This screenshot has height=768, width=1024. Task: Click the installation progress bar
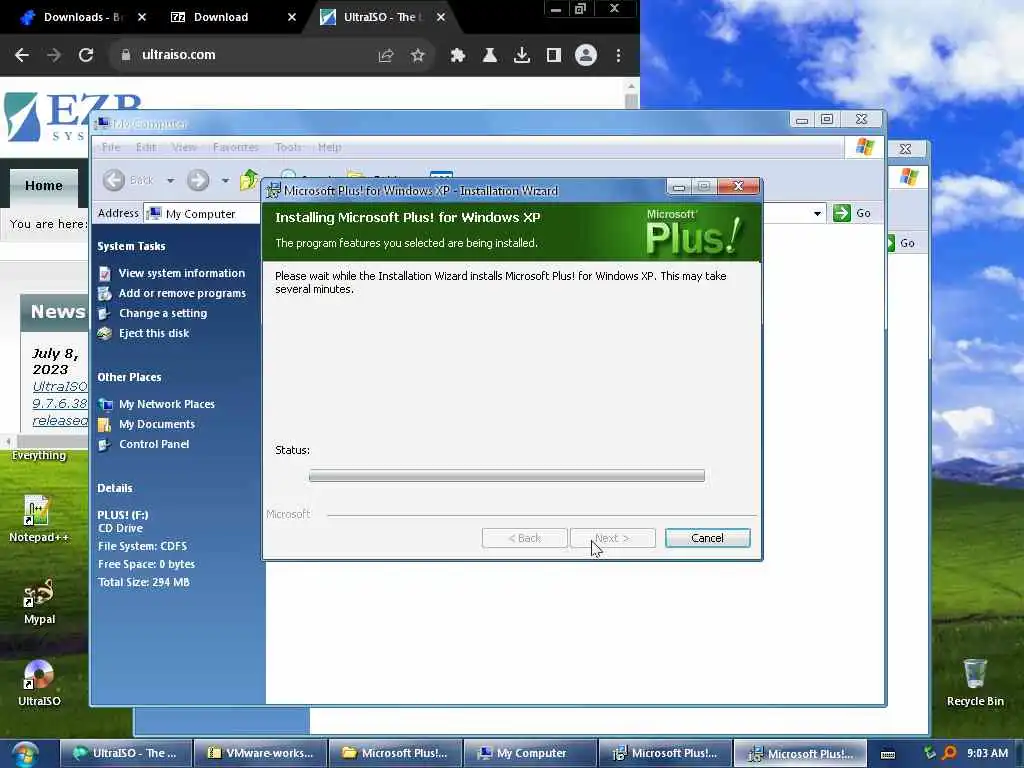tap(507, 475)
